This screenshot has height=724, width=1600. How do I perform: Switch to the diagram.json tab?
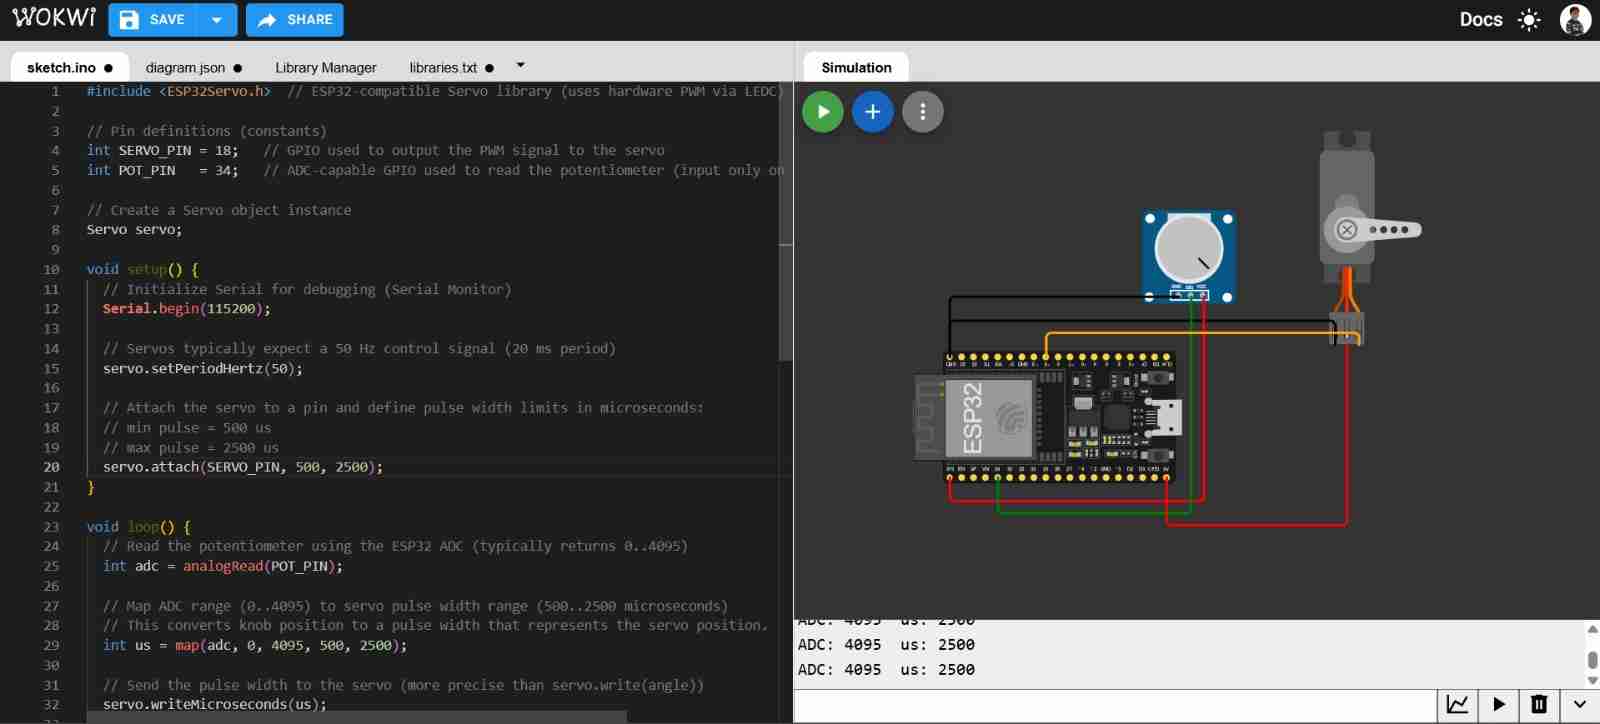point(194,67)
